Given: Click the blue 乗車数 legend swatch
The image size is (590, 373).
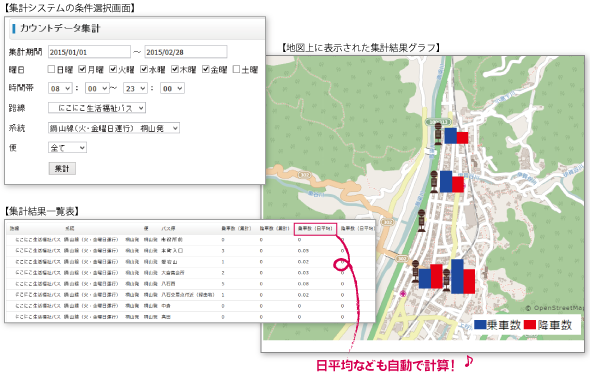Looking at the screenshot, I should 480,325.
